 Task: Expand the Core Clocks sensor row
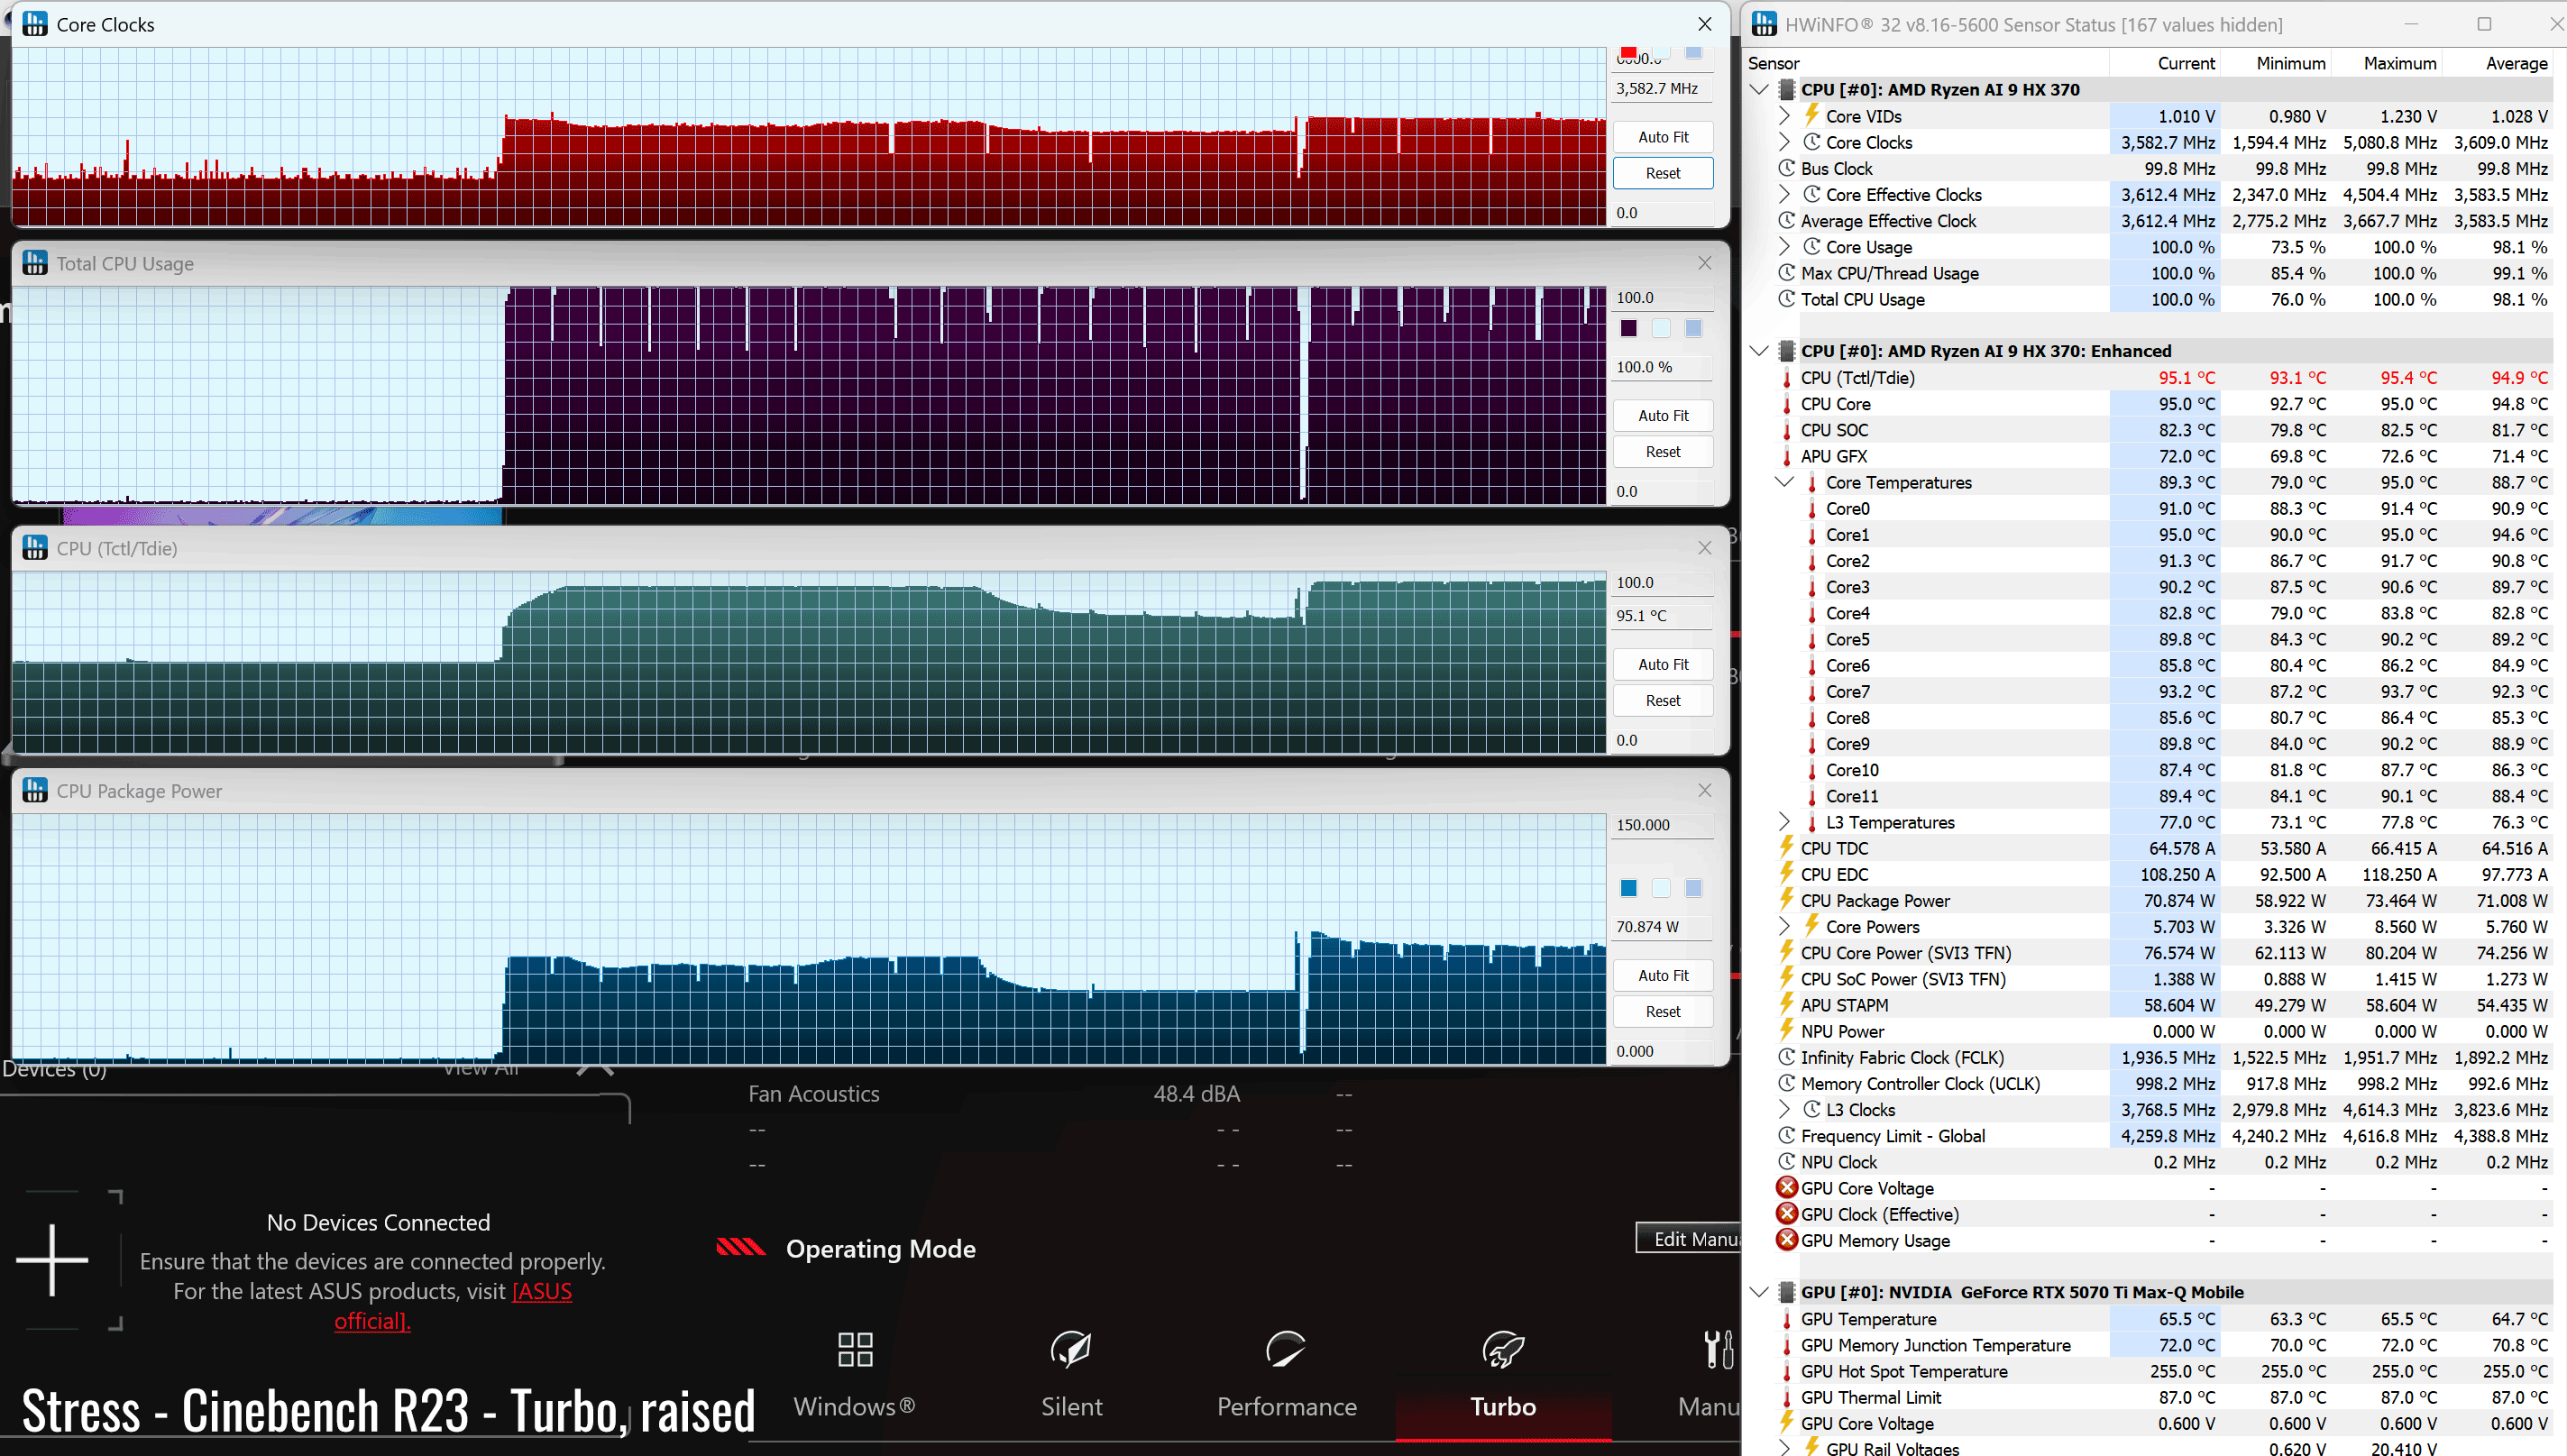1784,142
